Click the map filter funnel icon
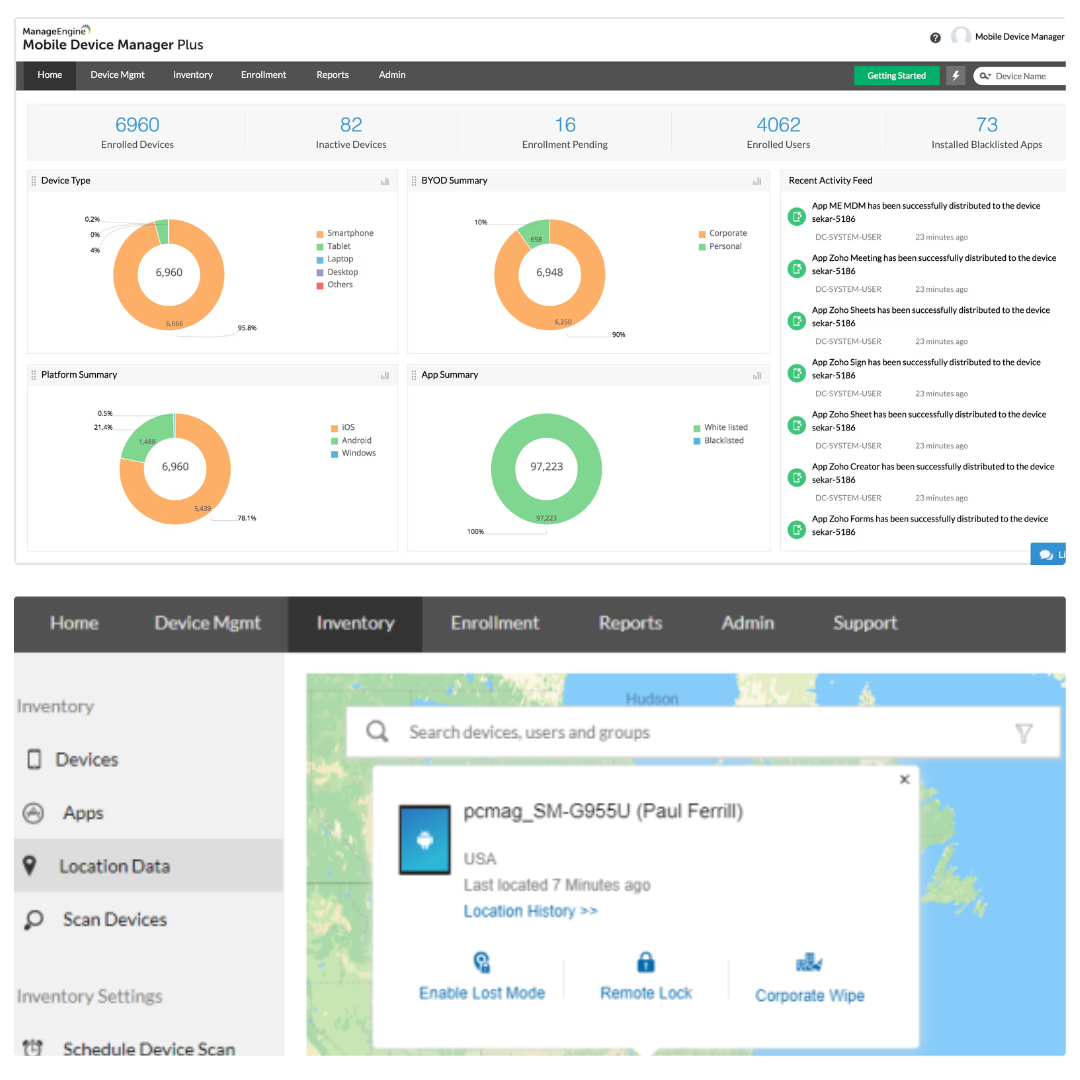 (1023, 733)
